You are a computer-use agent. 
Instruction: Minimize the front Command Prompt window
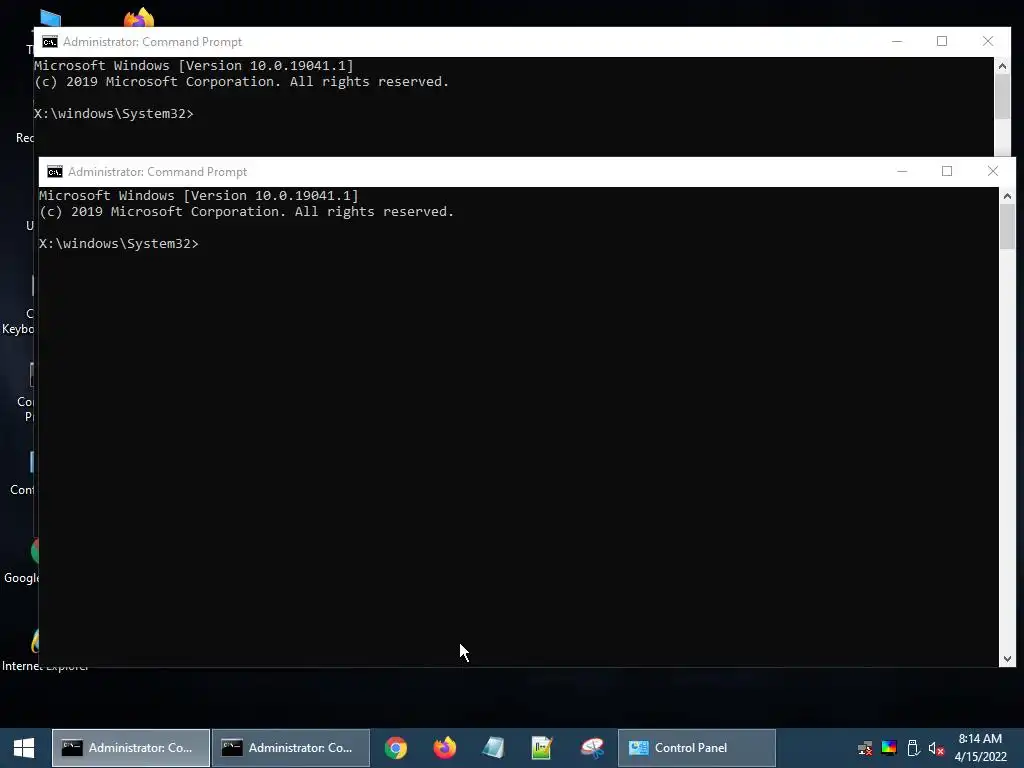point(902,171)
